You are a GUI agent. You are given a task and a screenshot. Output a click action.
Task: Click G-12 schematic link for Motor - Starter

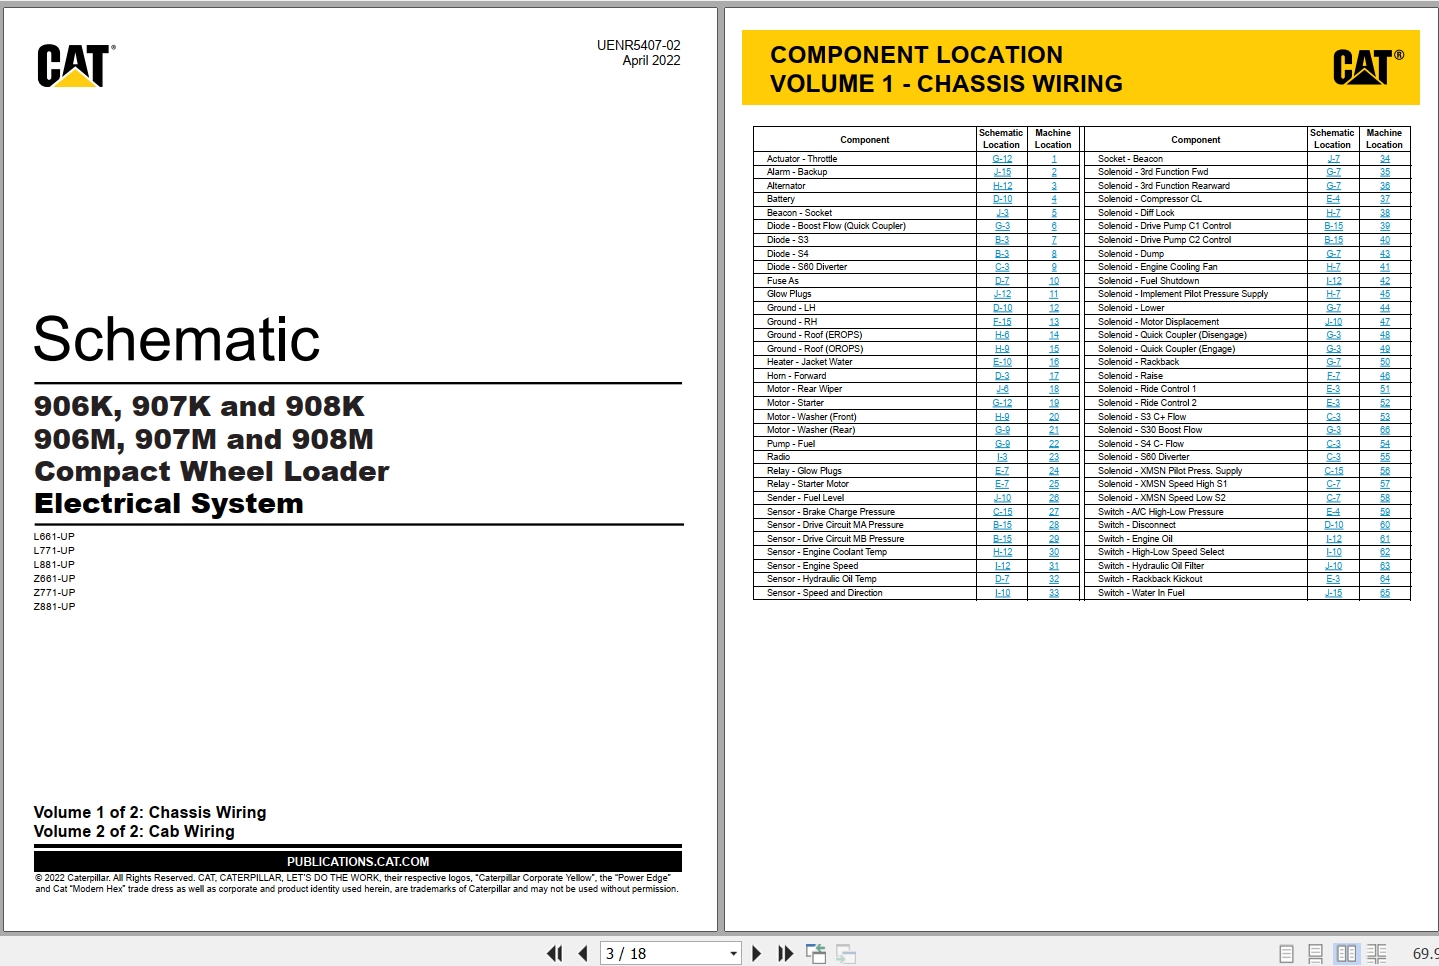[1002, 403]
